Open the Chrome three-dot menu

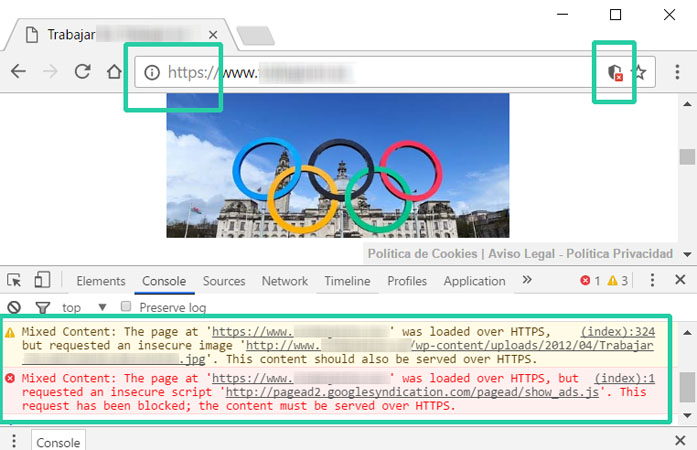(677, 72)
